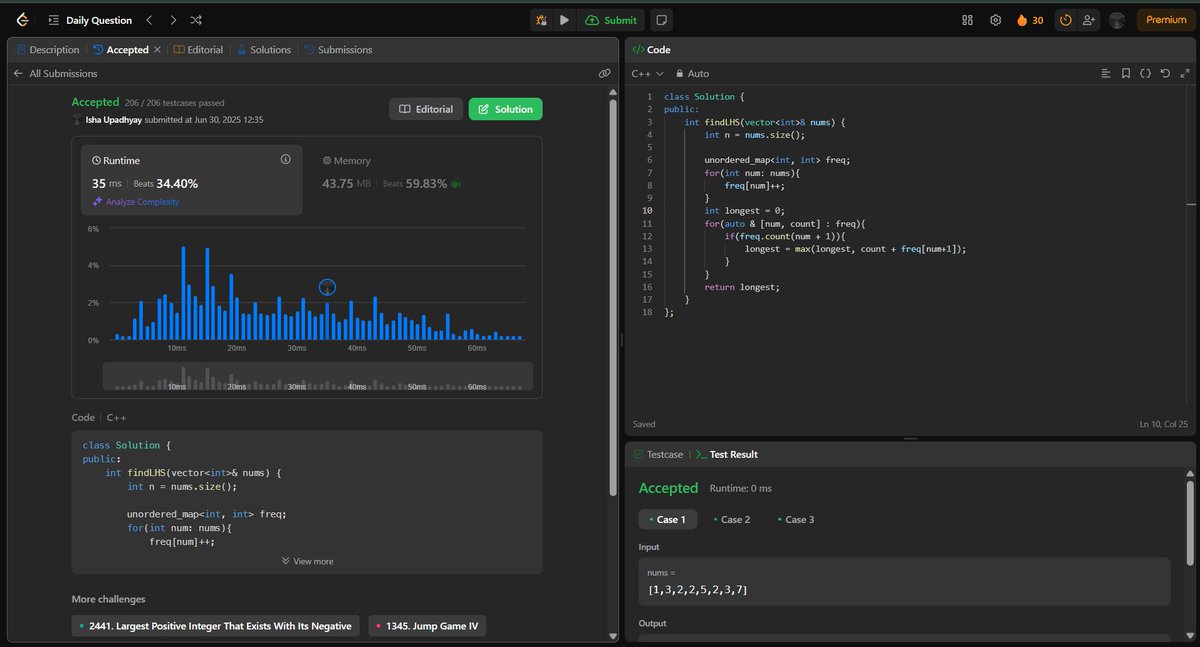The image size is (1200, 647).
Task: Open the notes icon next to Submit
Action: [x=661, y=20]
